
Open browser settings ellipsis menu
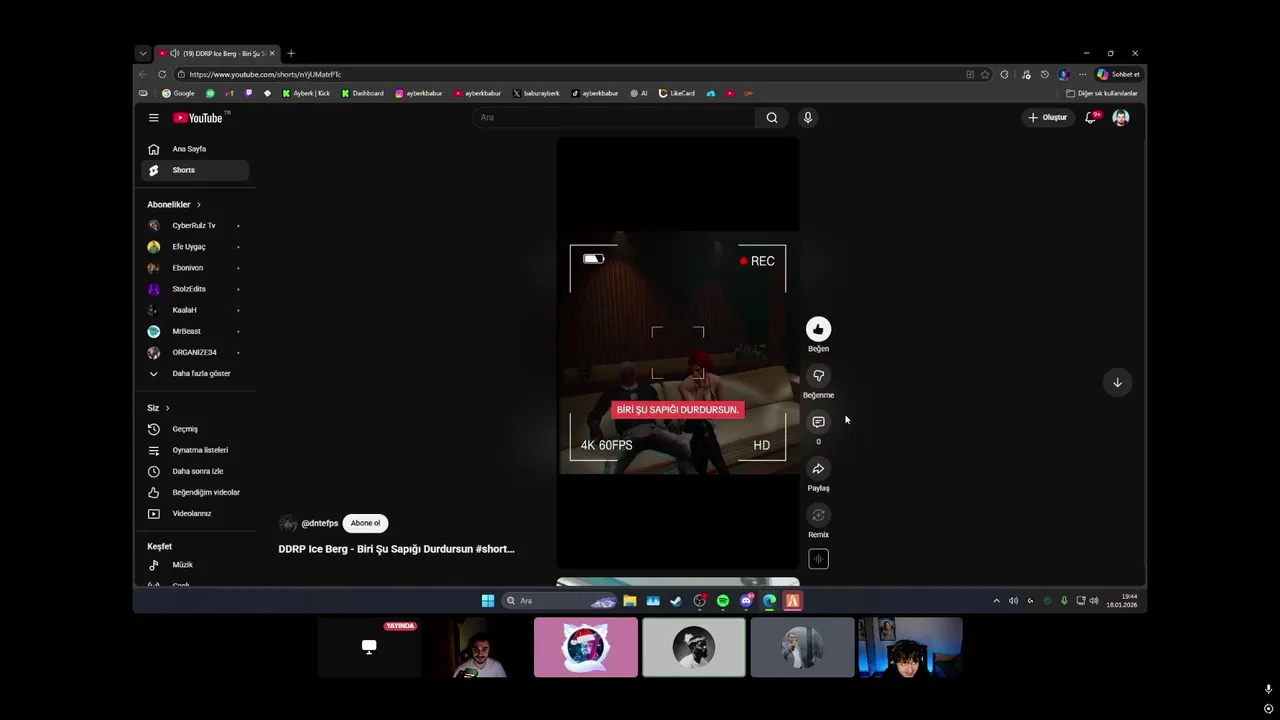coord(1082,74)
